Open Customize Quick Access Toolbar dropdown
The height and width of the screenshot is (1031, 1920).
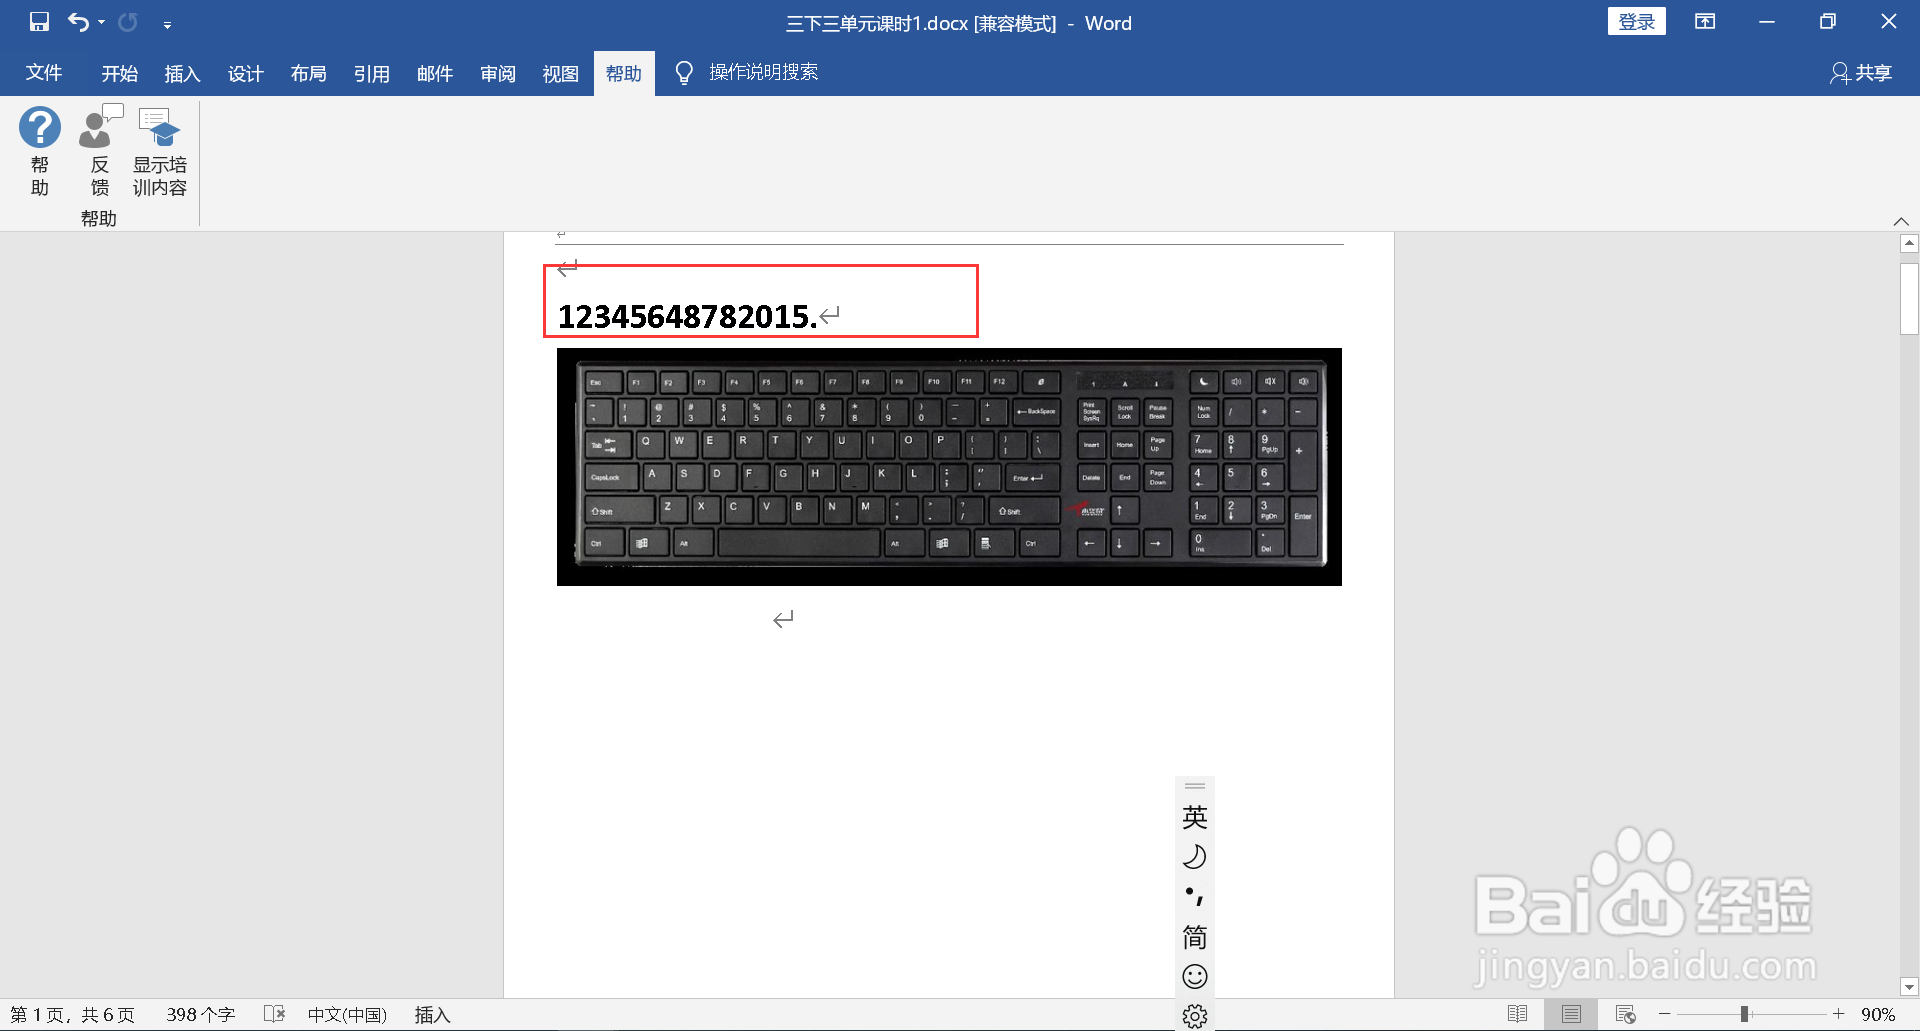click(x=167, y=23)
